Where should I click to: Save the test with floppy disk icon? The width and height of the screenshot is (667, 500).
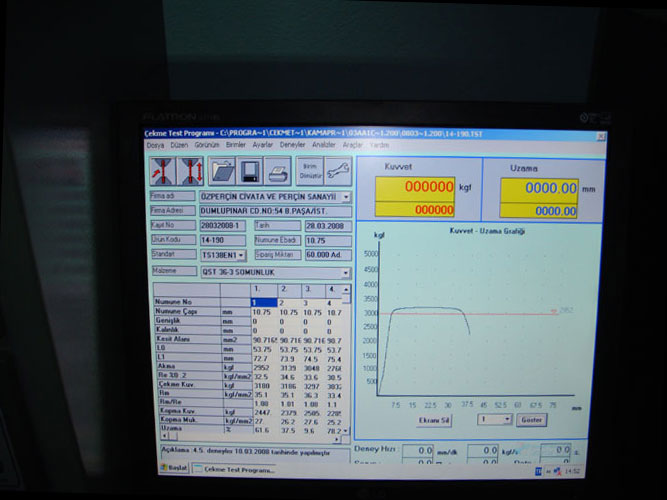pyautogui.click(x=250, y=171)
